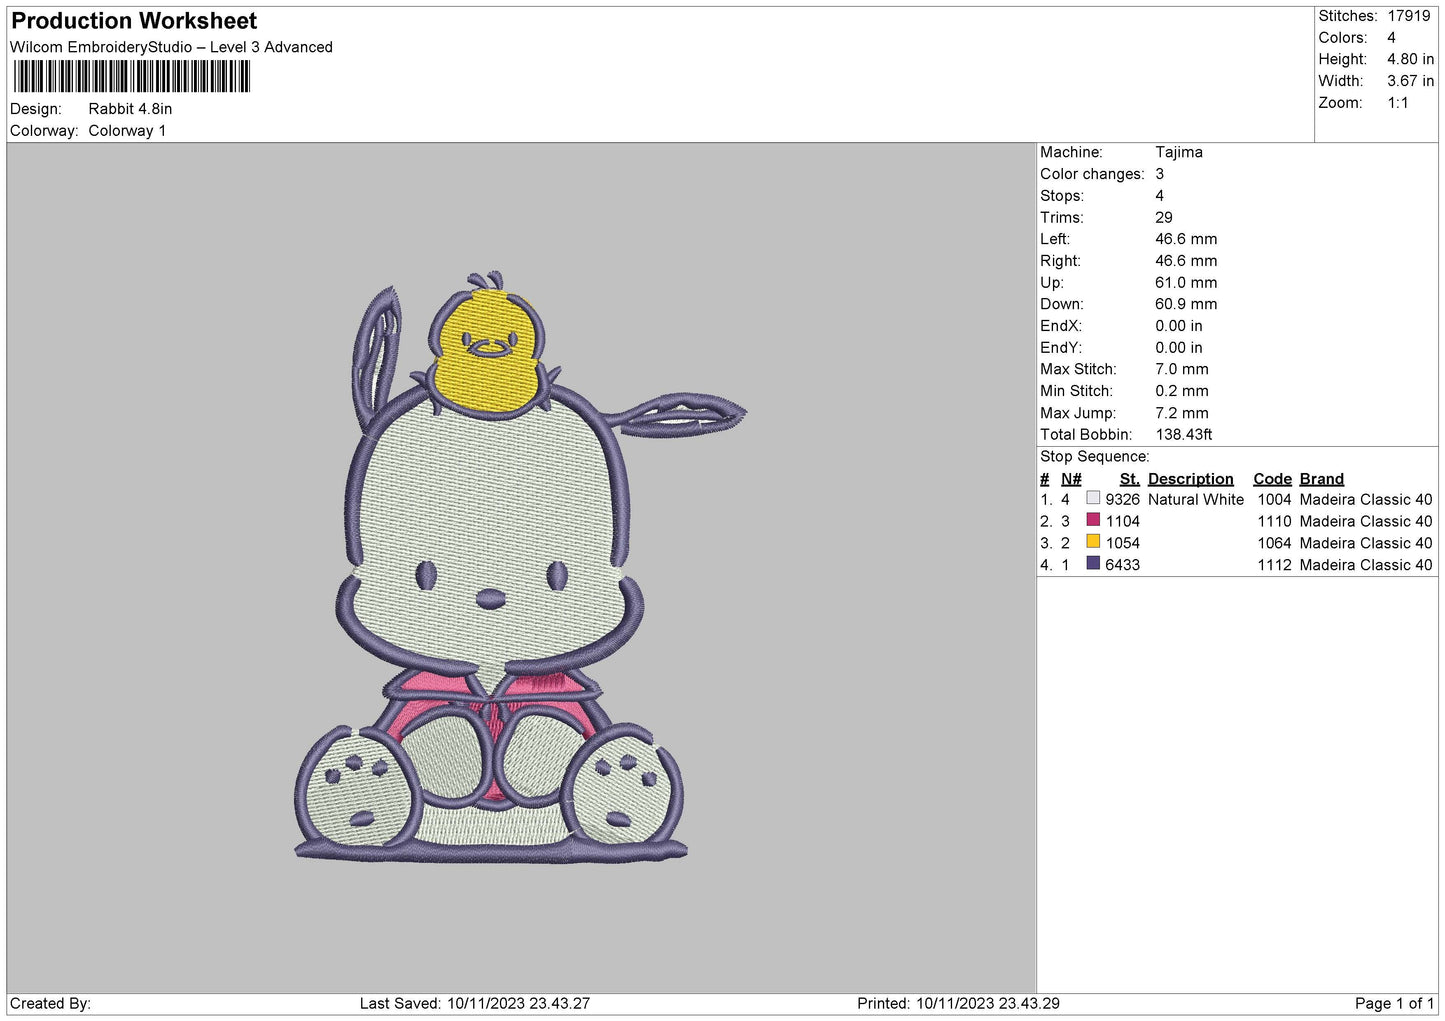Click the 'Description' column header

pos(1191,479)
